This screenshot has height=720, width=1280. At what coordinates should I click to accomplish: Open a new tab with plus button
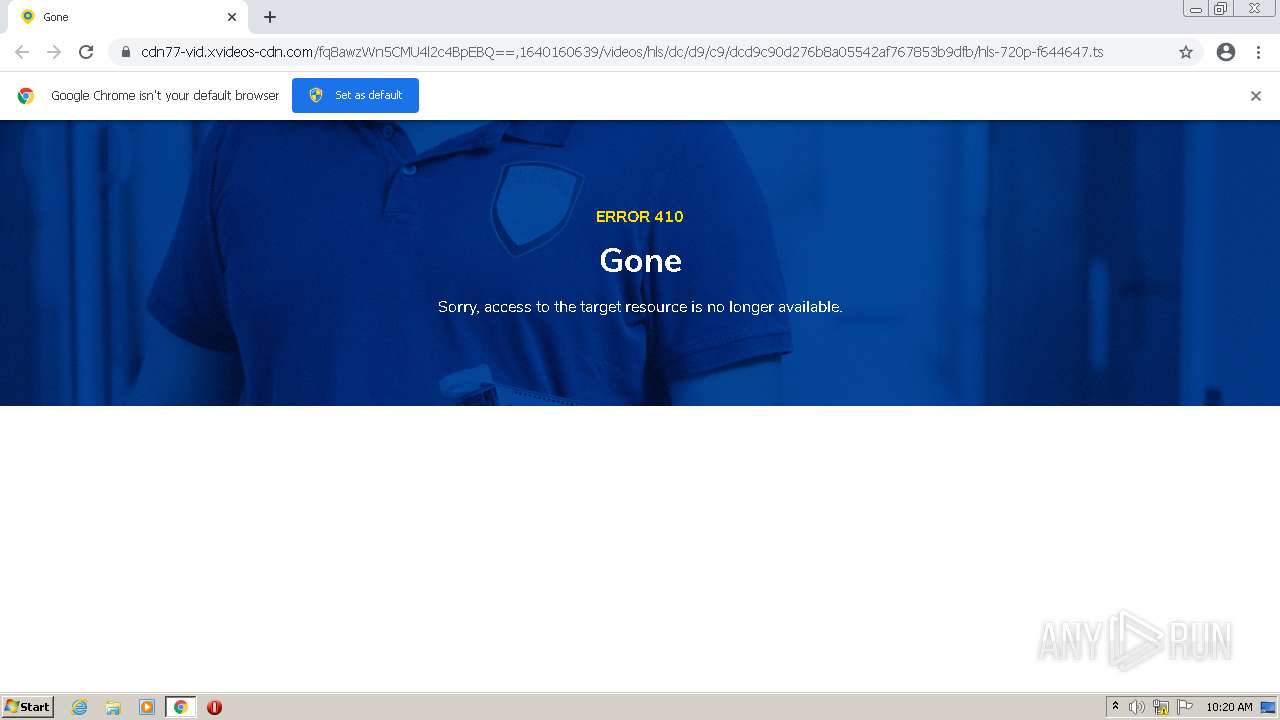pos(270,17)
